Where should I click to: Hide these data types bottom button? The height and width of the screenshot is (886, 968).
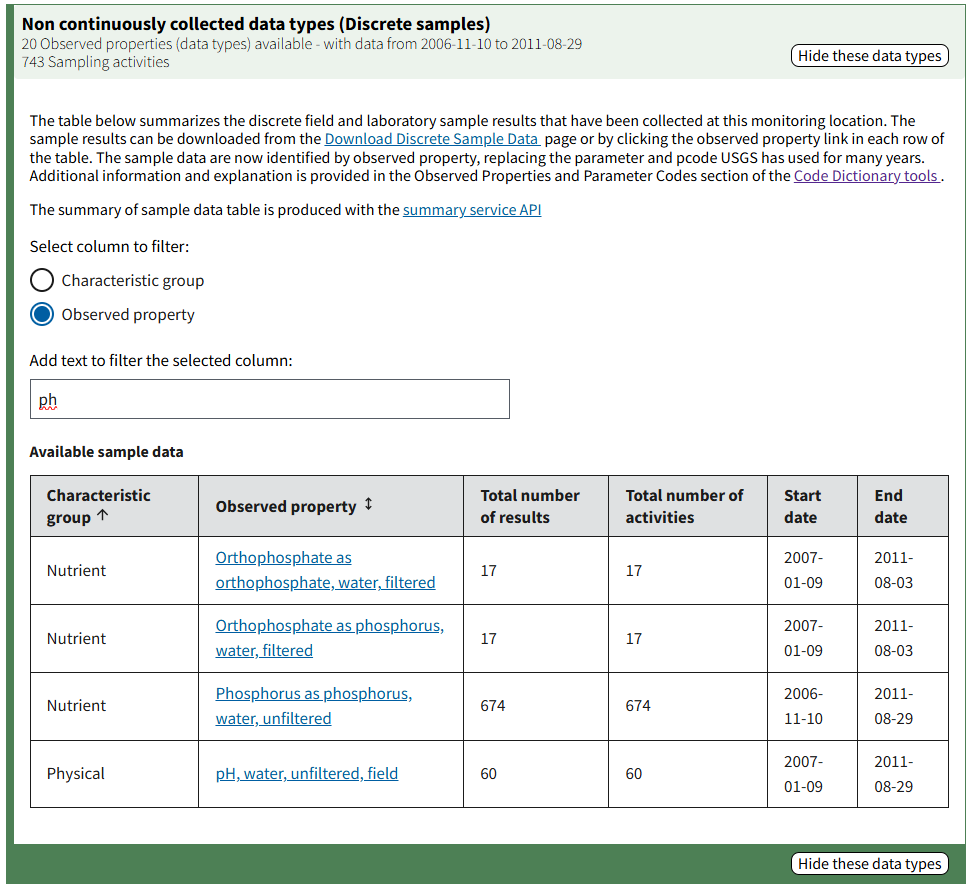click(869, 863)
